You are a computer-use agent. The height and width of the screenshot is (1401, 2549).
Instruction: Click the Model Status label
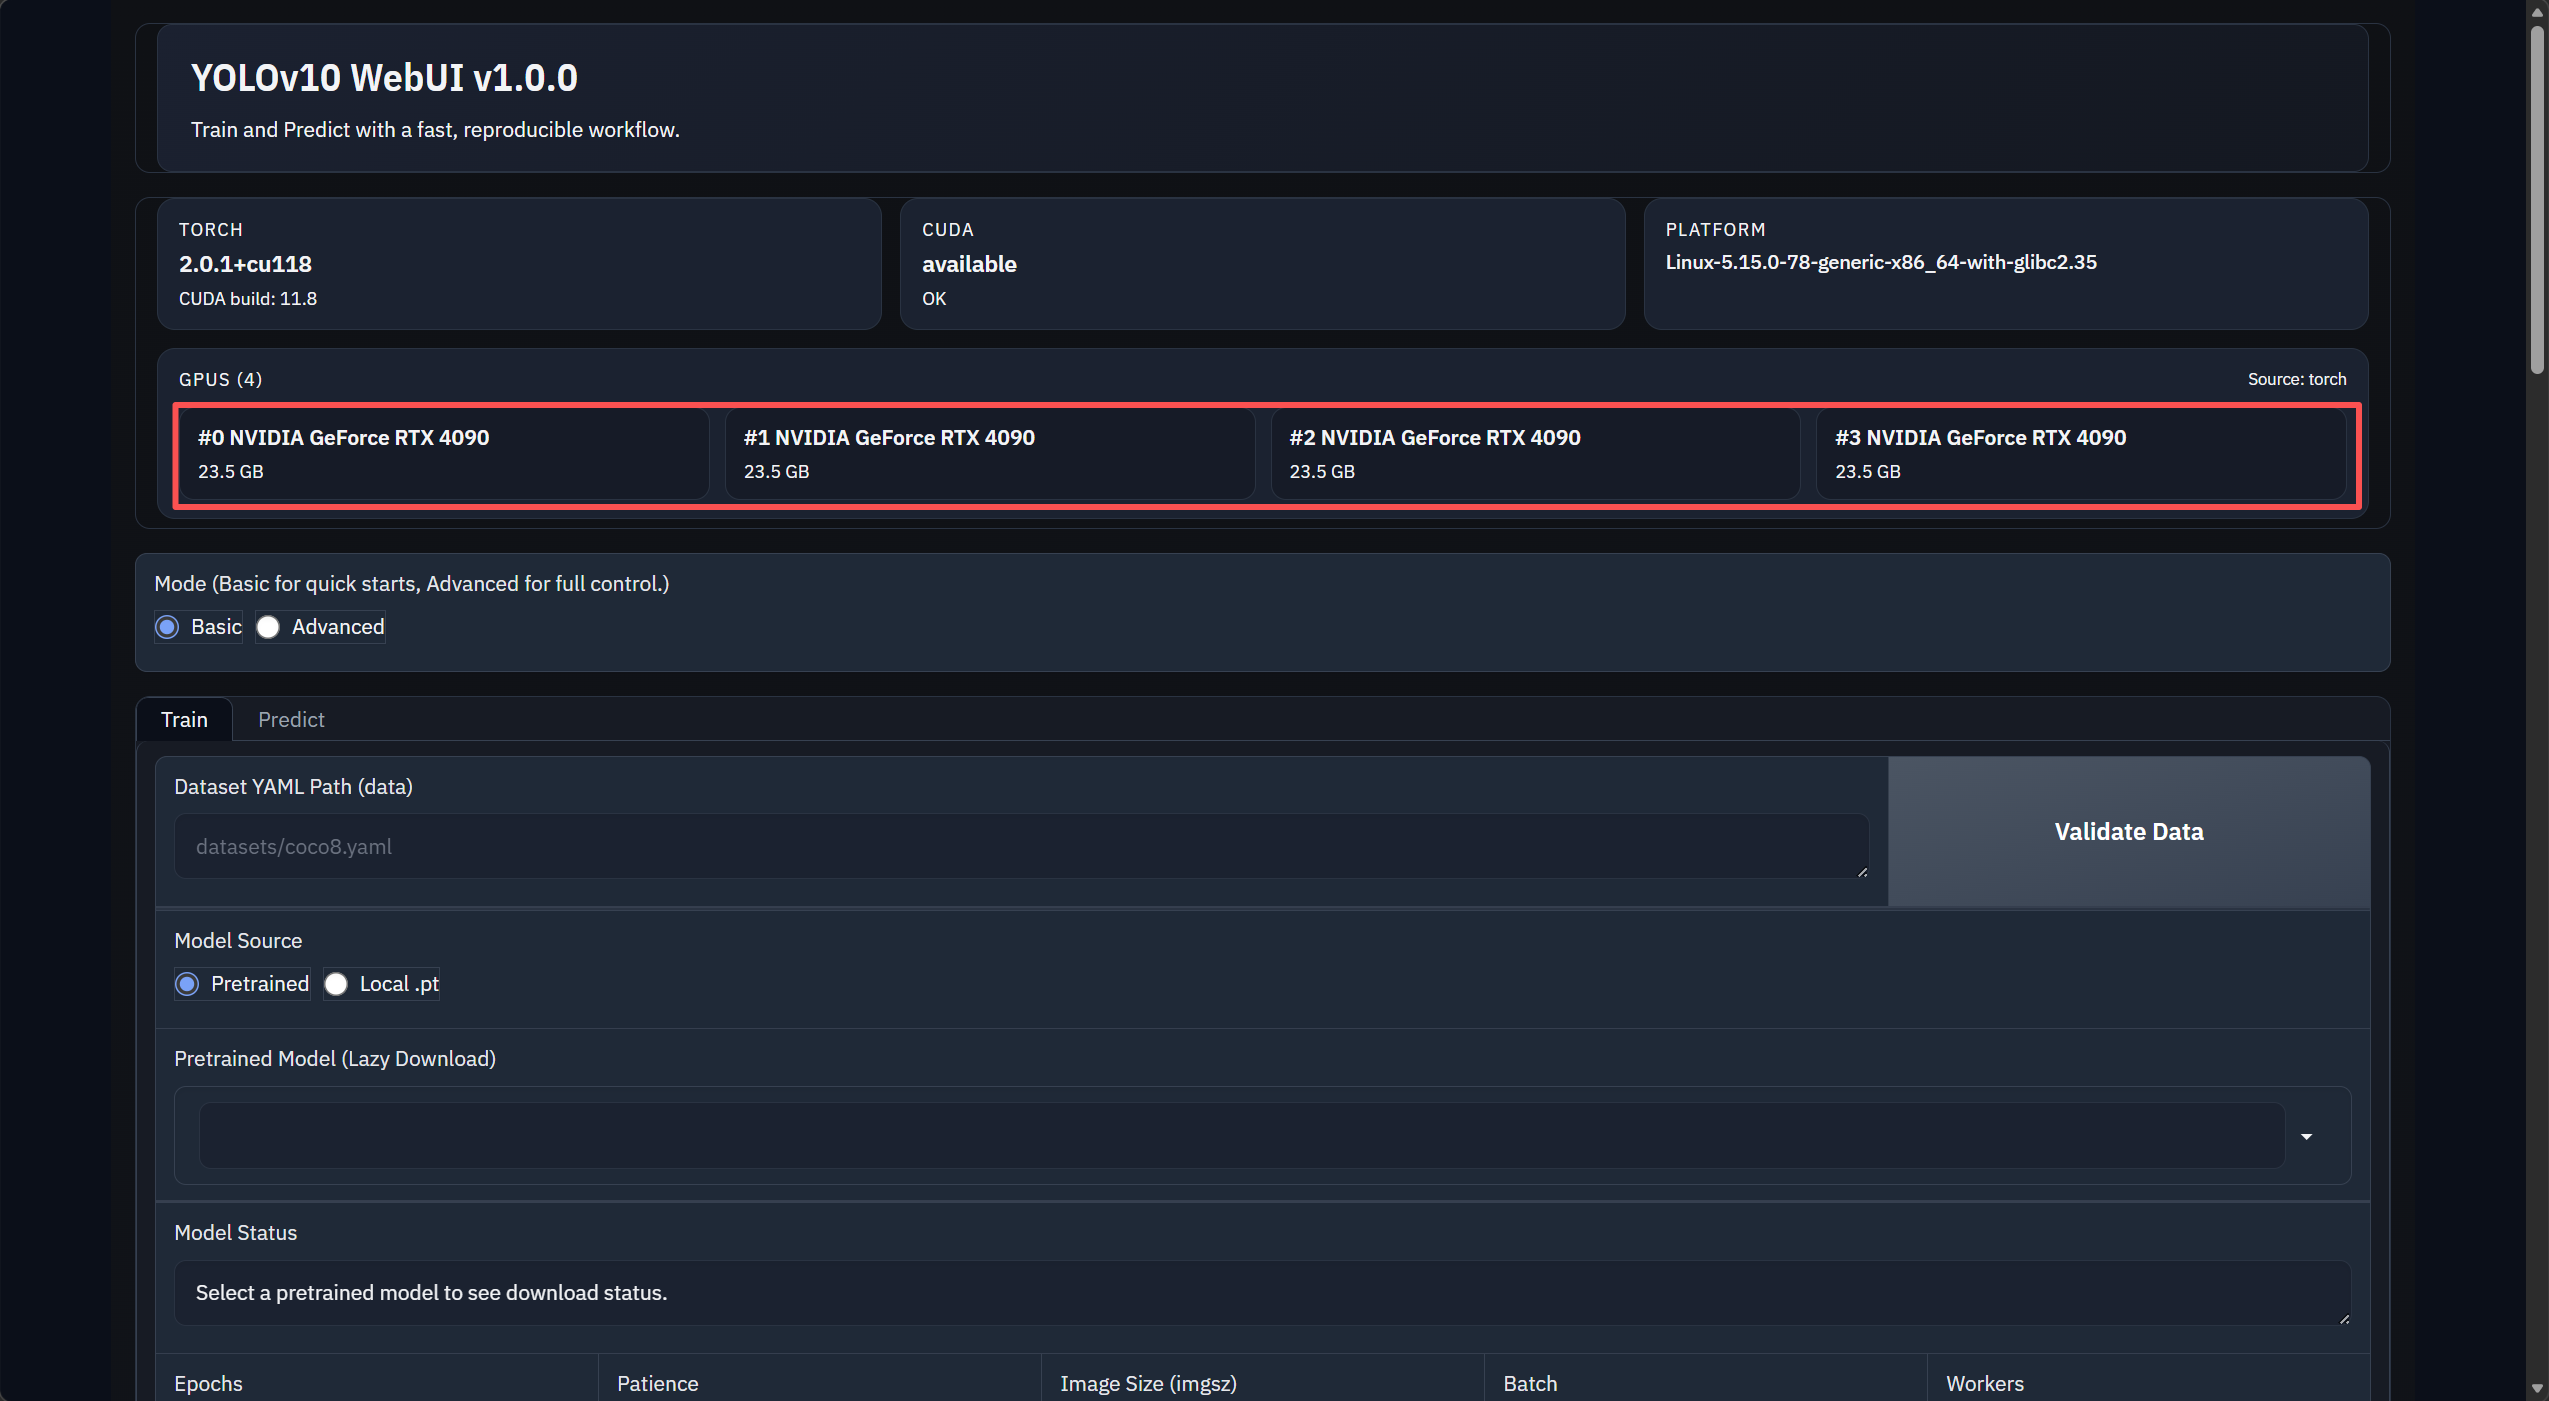click(235, 1233)
